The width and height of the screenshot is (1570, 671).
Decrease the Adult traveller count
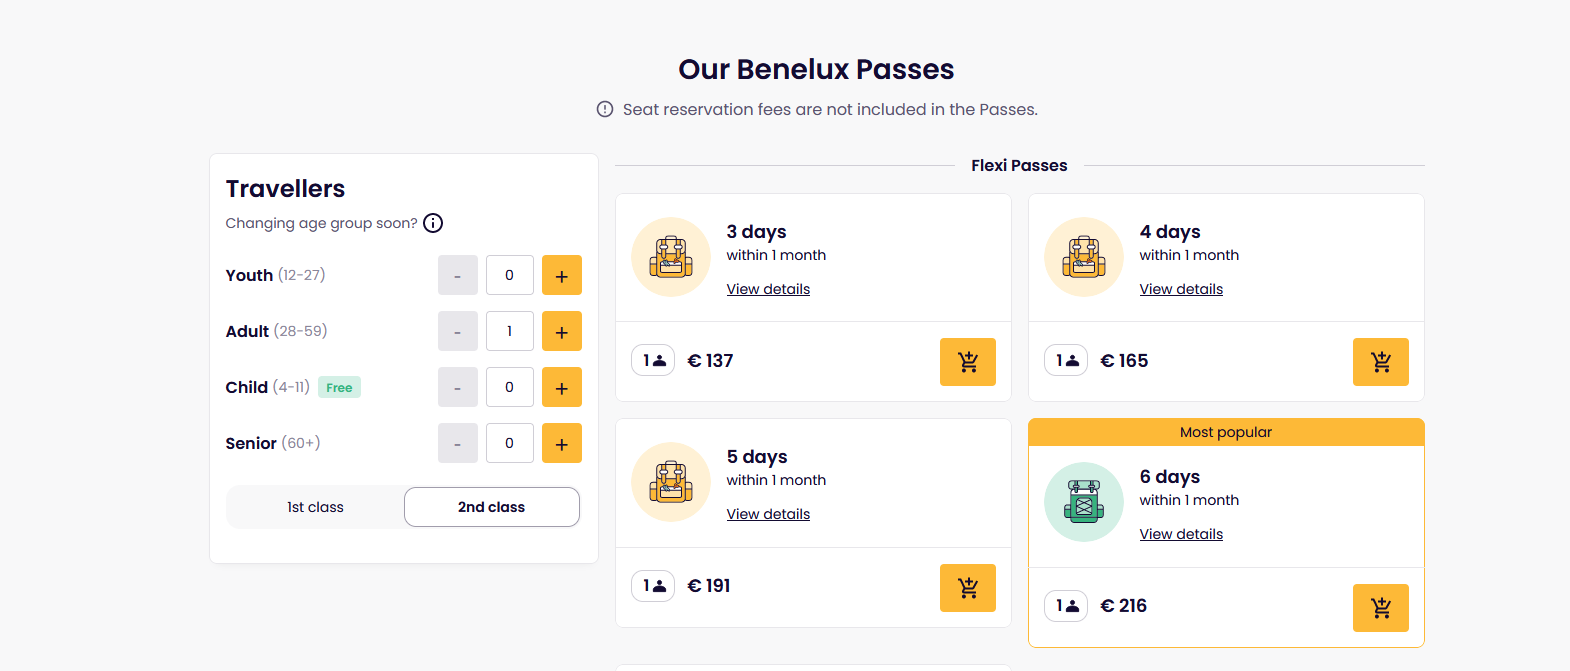(x=458, y=332)
